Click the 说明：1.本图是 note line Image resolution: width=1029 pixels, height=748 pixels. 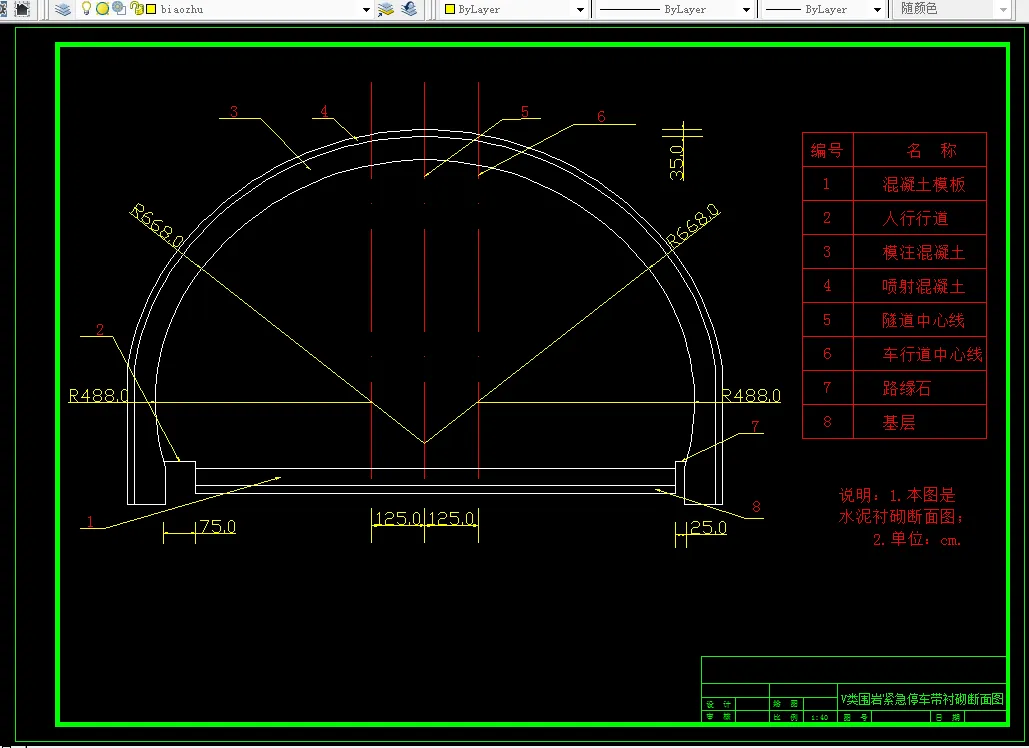(897, 495)
